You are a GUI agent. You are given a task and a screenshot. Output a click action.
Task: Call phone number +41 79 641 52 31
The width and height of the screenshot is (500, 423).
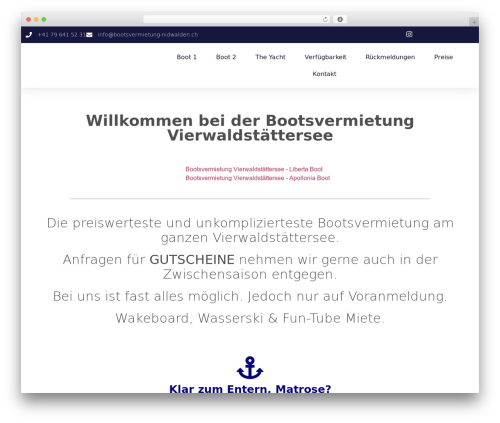[61, 35]
